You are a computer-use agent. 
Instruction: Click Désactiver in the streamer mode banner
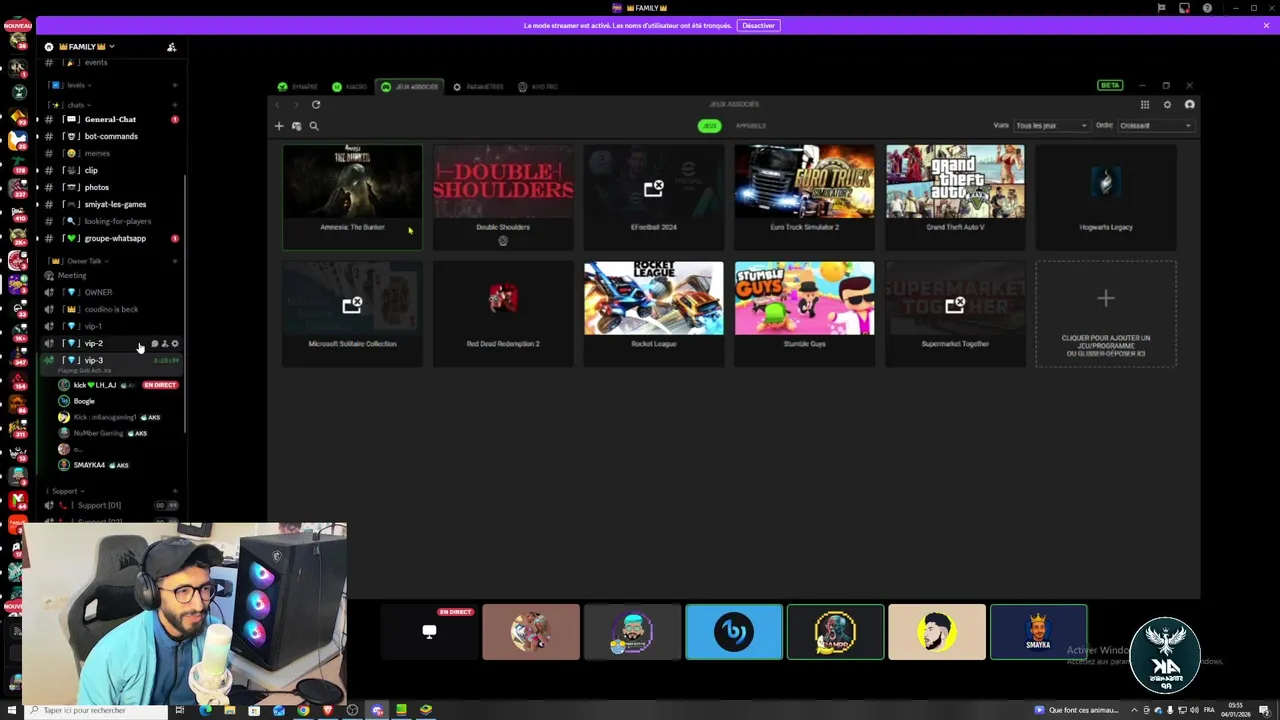click(758, 25)
